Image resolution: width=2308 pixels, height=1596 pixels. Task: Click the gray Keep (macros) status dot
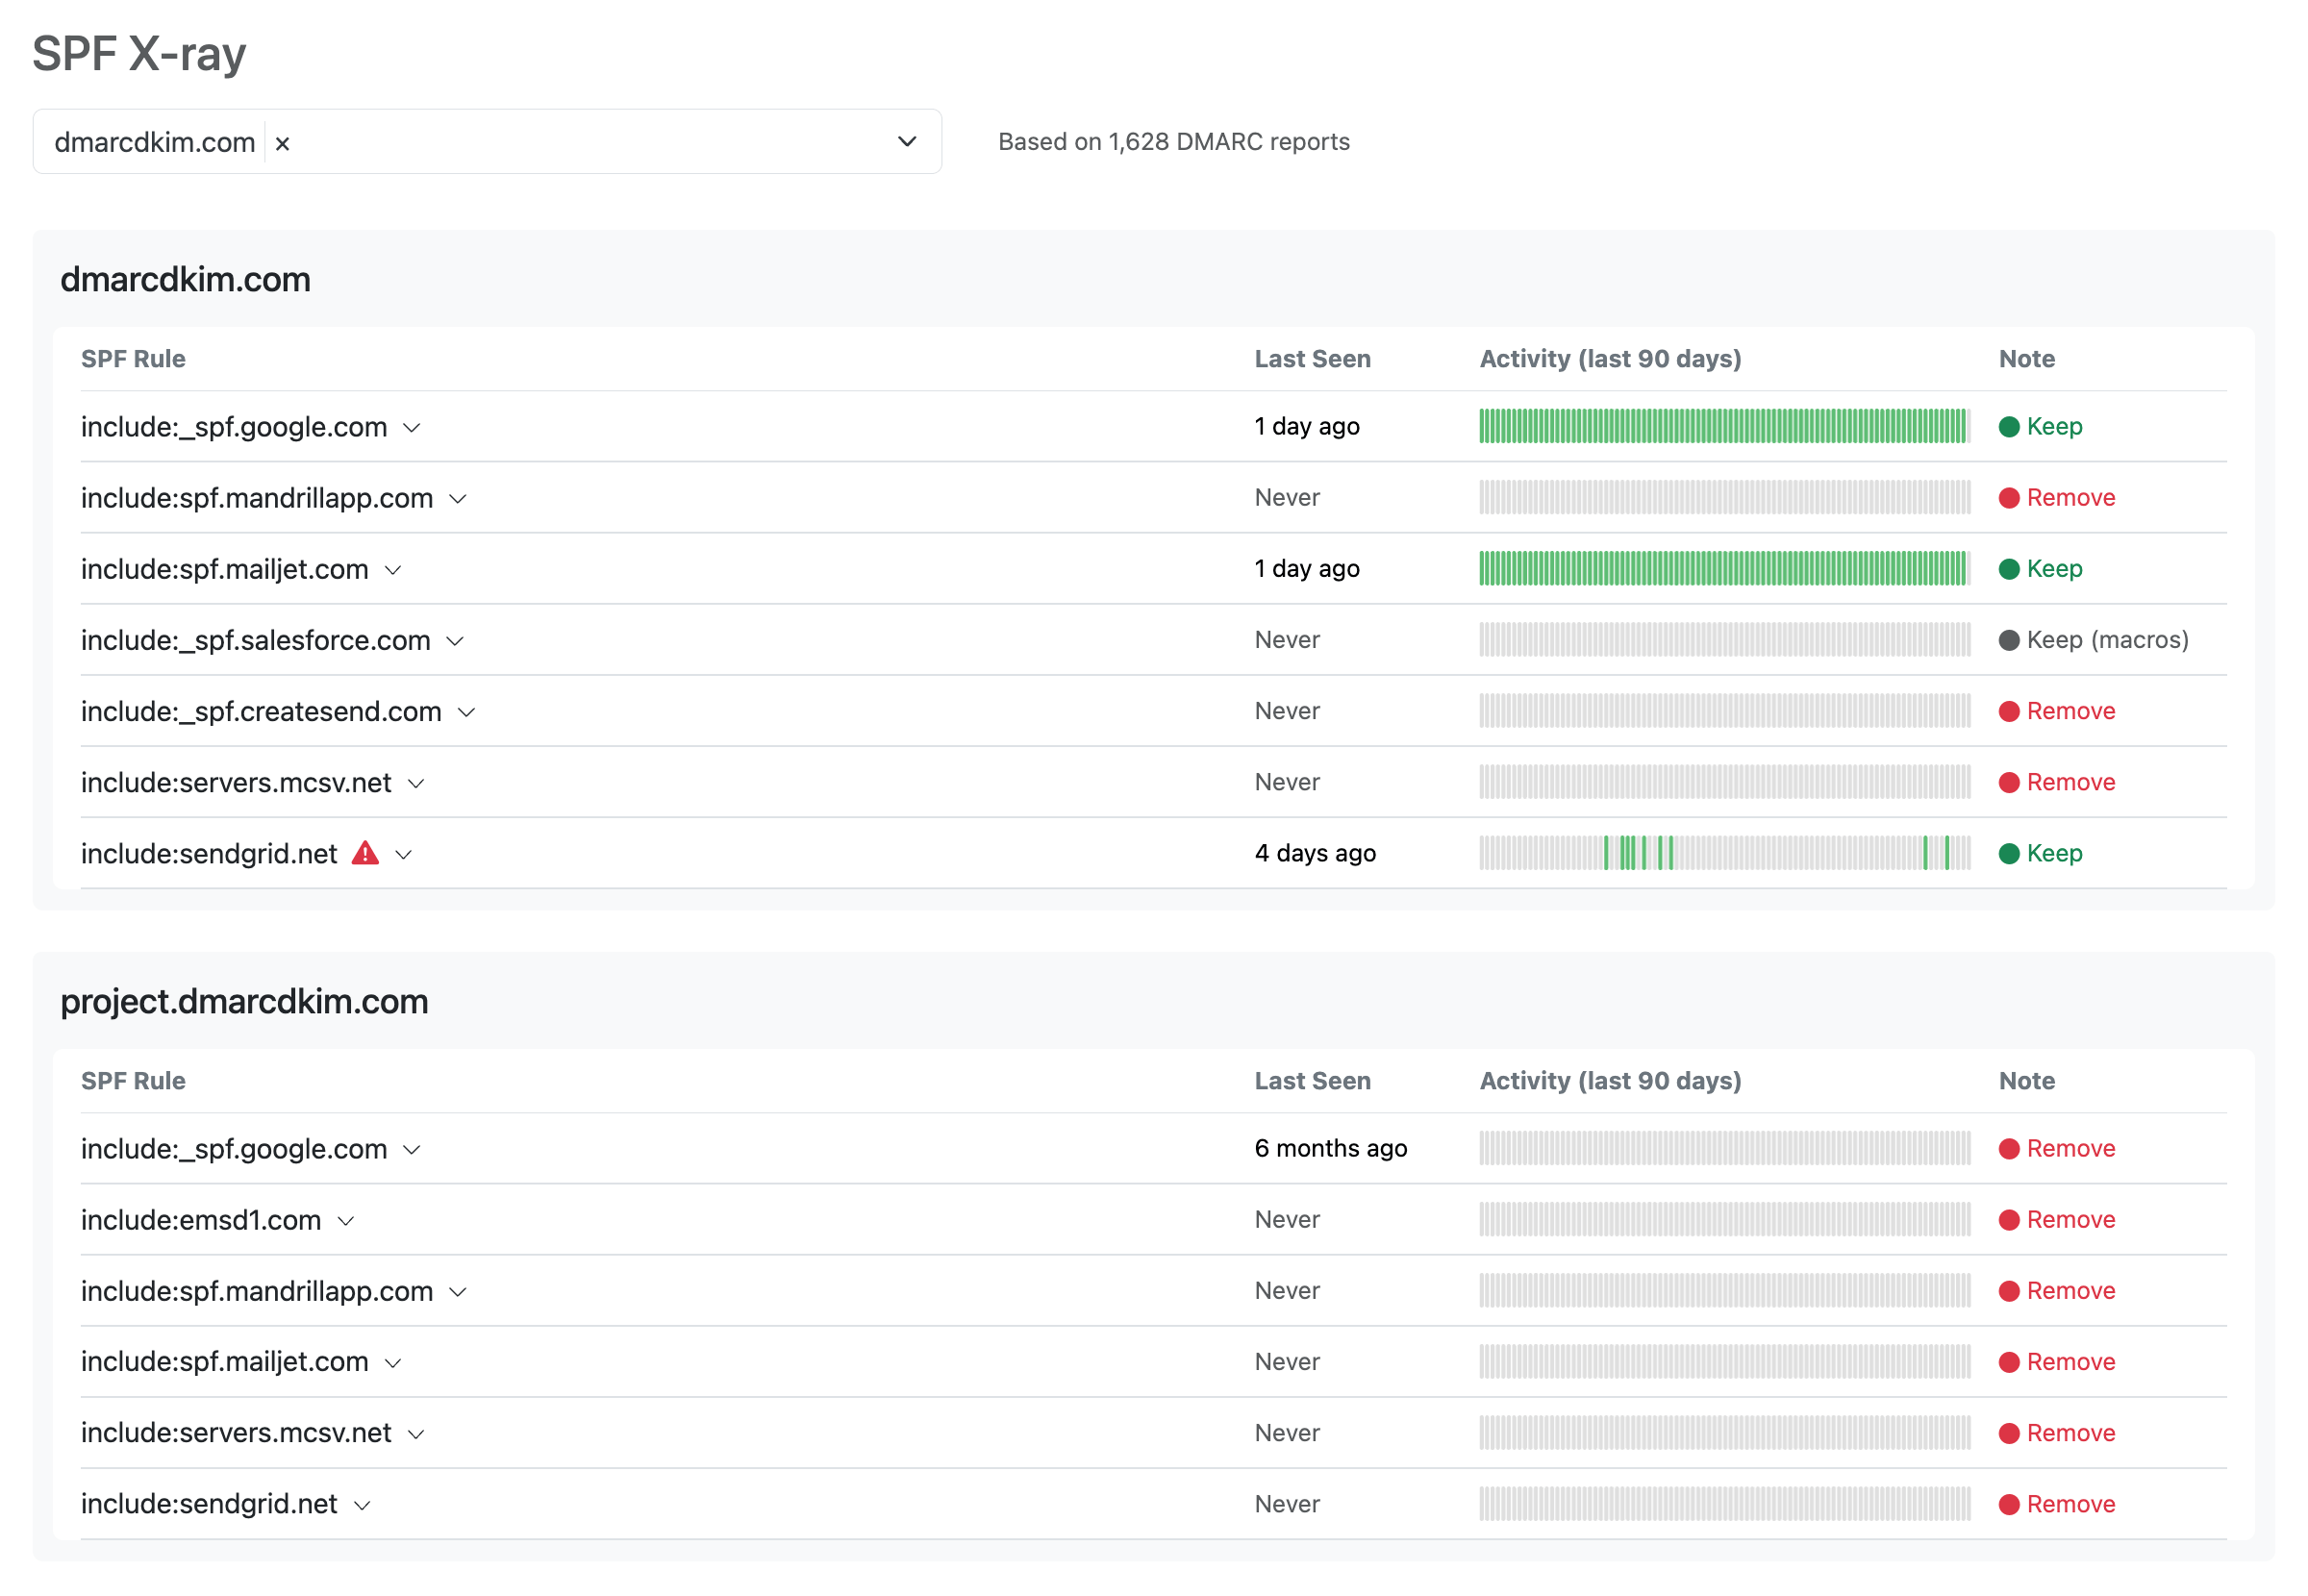tap(2008, 640)
